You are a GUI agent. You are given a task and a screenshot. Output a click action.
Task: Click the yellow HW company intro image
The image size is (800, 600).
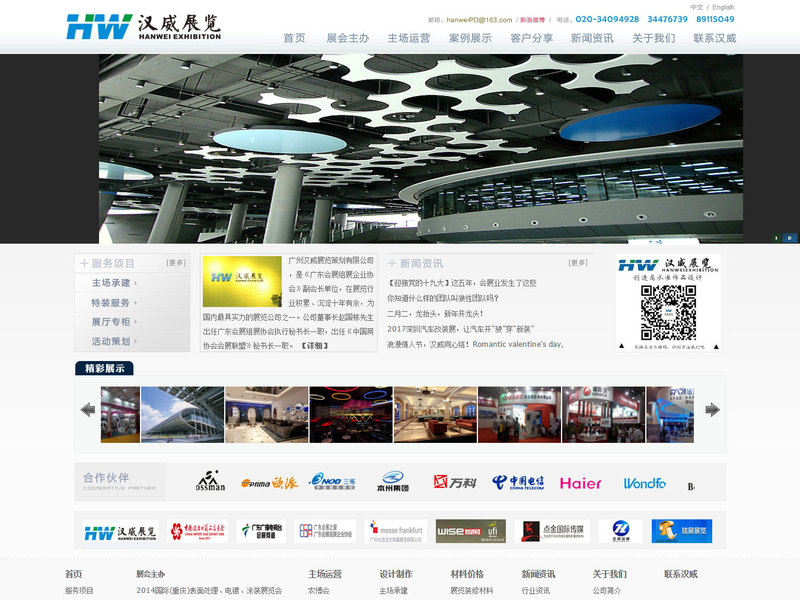pyautogui.click(x=242, y=281)
